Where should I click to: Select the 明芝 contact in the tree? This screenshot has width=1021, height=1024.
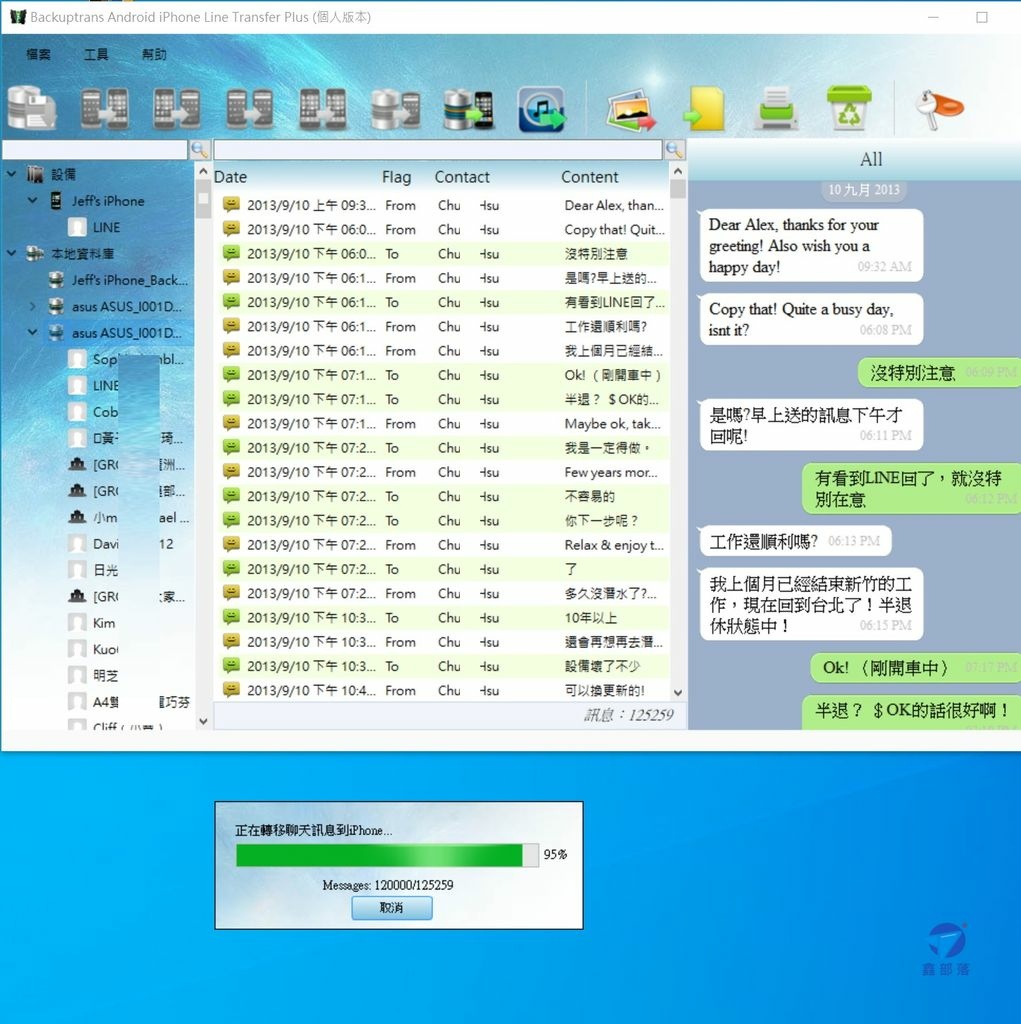click(x=105, y=675)
